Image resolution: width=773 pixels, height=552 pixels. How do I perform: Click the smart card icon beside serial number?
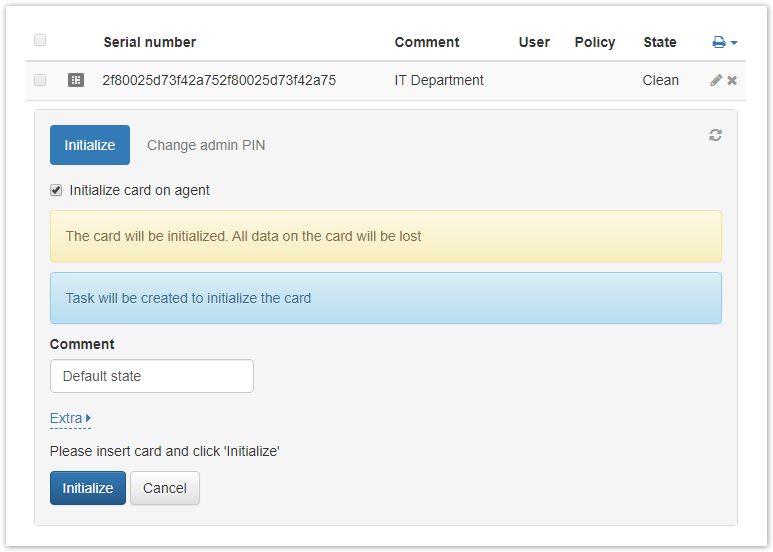coord(76,80)
